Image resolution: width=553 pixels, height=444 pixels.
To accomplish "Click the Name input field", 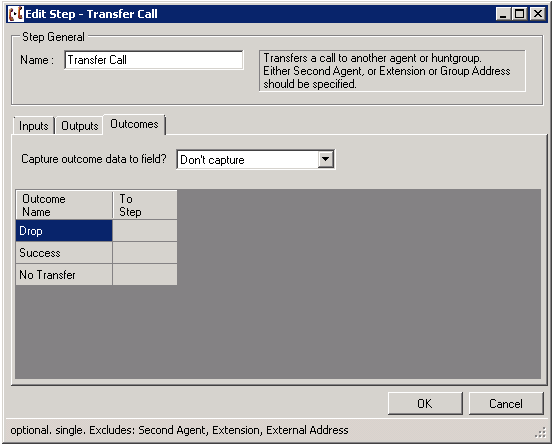I will click(154, 60).
